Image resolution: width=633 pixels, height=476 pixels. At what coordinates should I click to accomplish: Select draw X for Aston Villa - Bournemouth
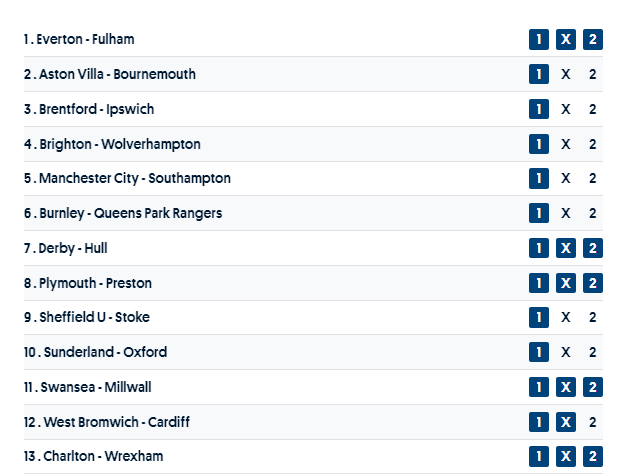[566, 74]
